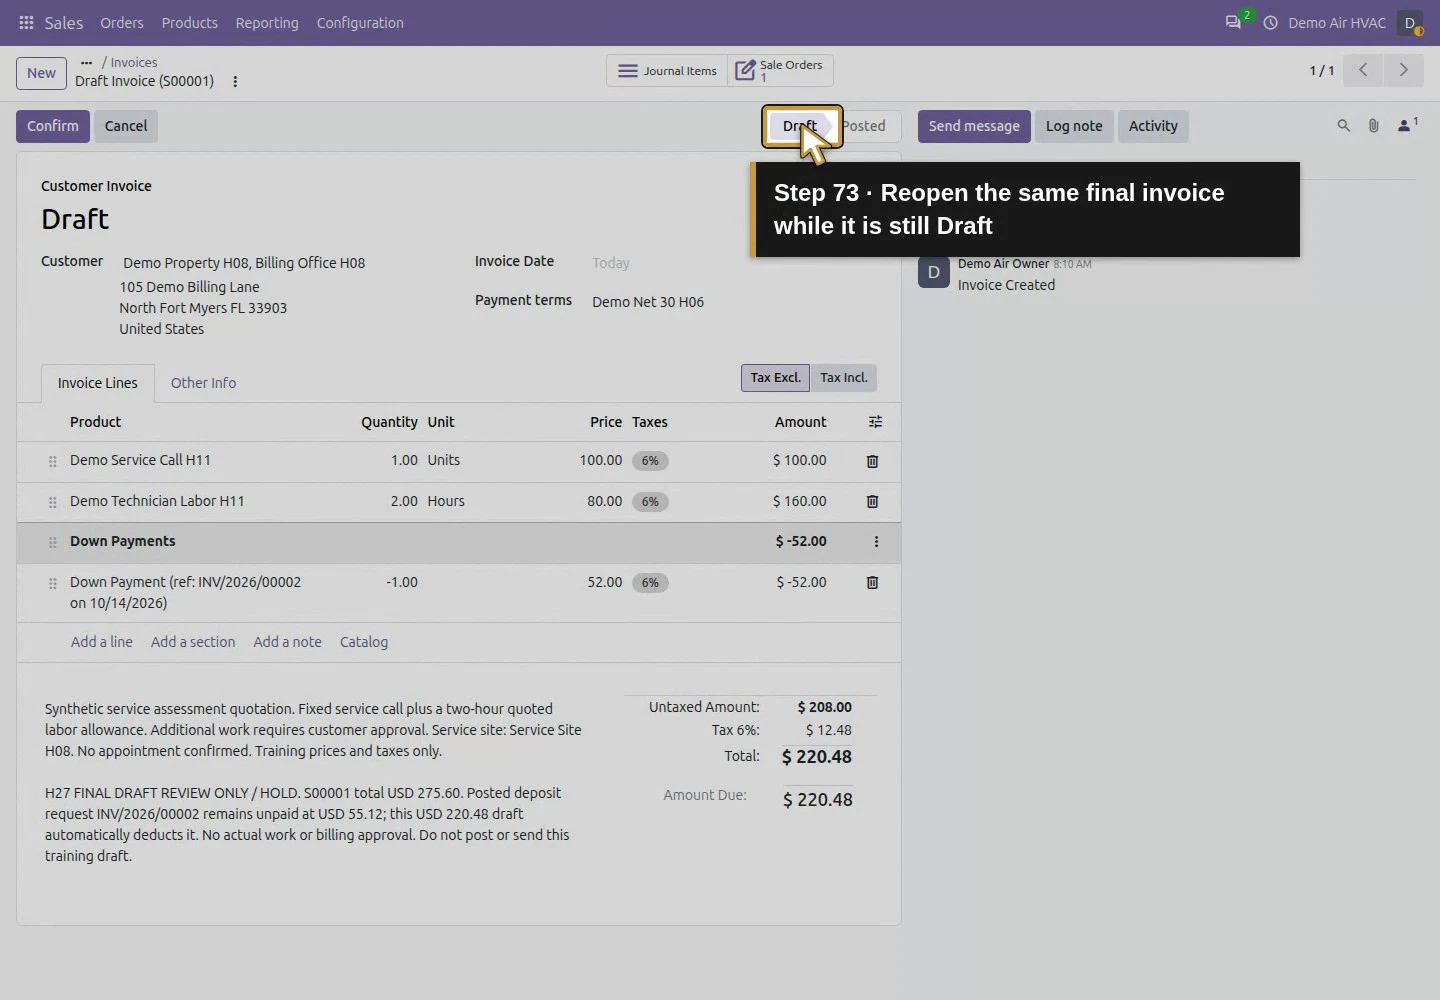Screen dimensions: 1440x1000
Task: Search chatter messages with magnifier icon
Action: [1343, 126]
